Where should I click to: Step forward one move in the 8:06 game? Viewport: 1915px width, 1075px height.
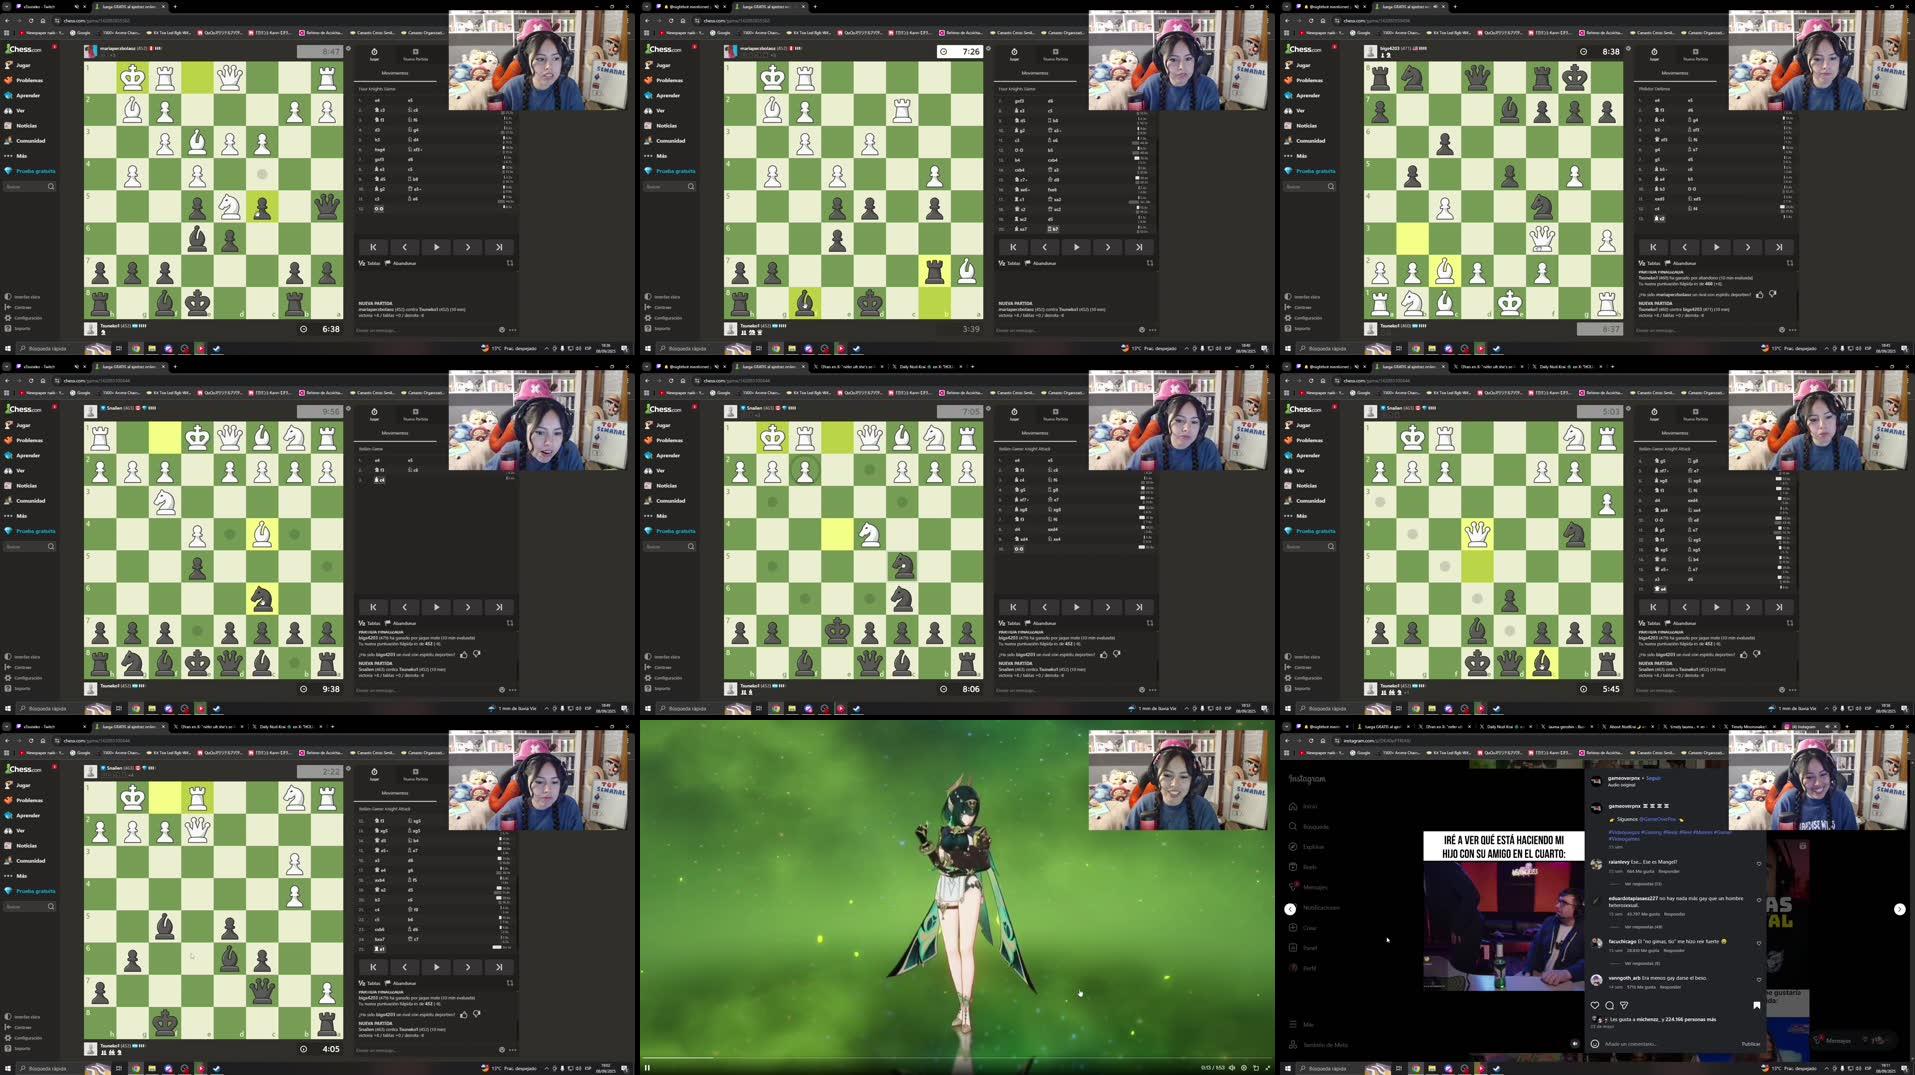1107,607
